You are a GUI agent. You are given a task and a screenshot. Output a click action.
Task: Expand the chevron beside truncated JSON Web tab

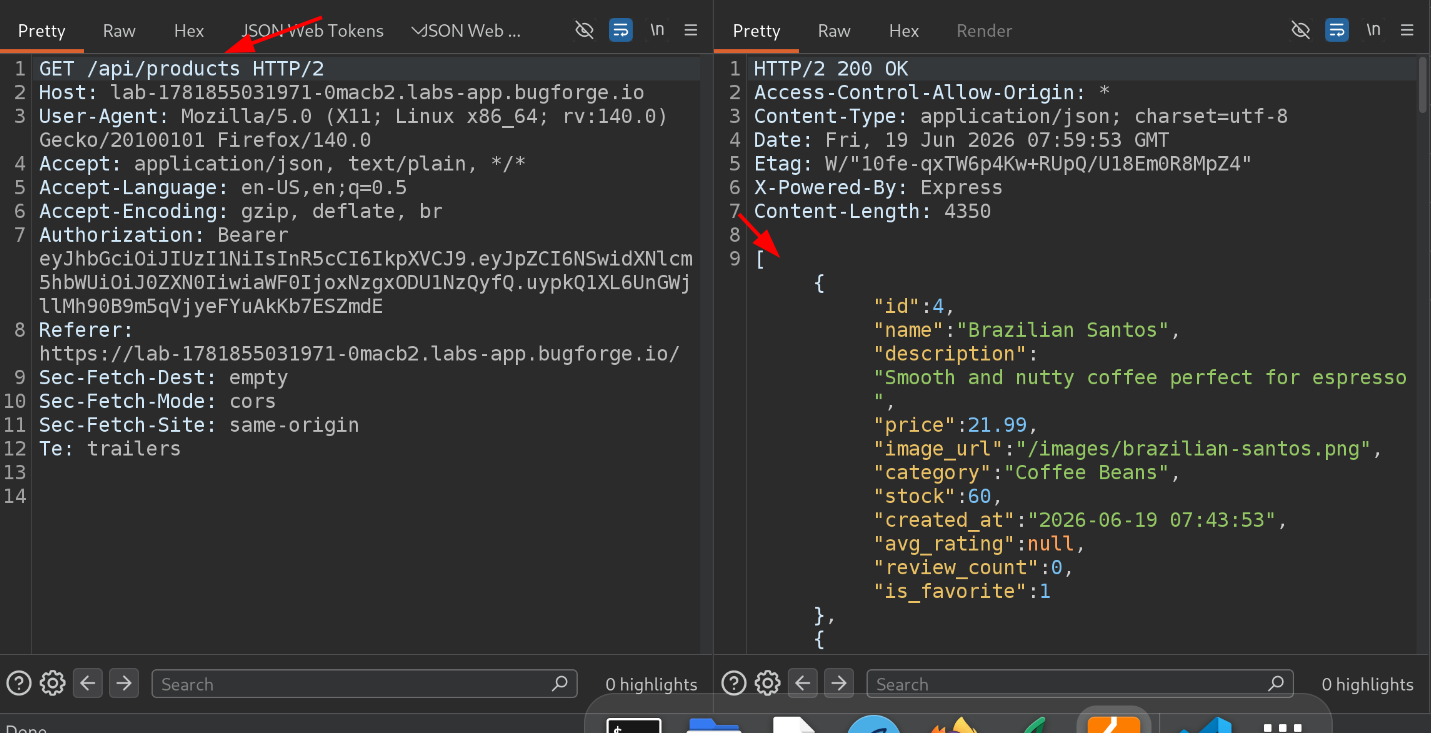click(x=418, y=31)
